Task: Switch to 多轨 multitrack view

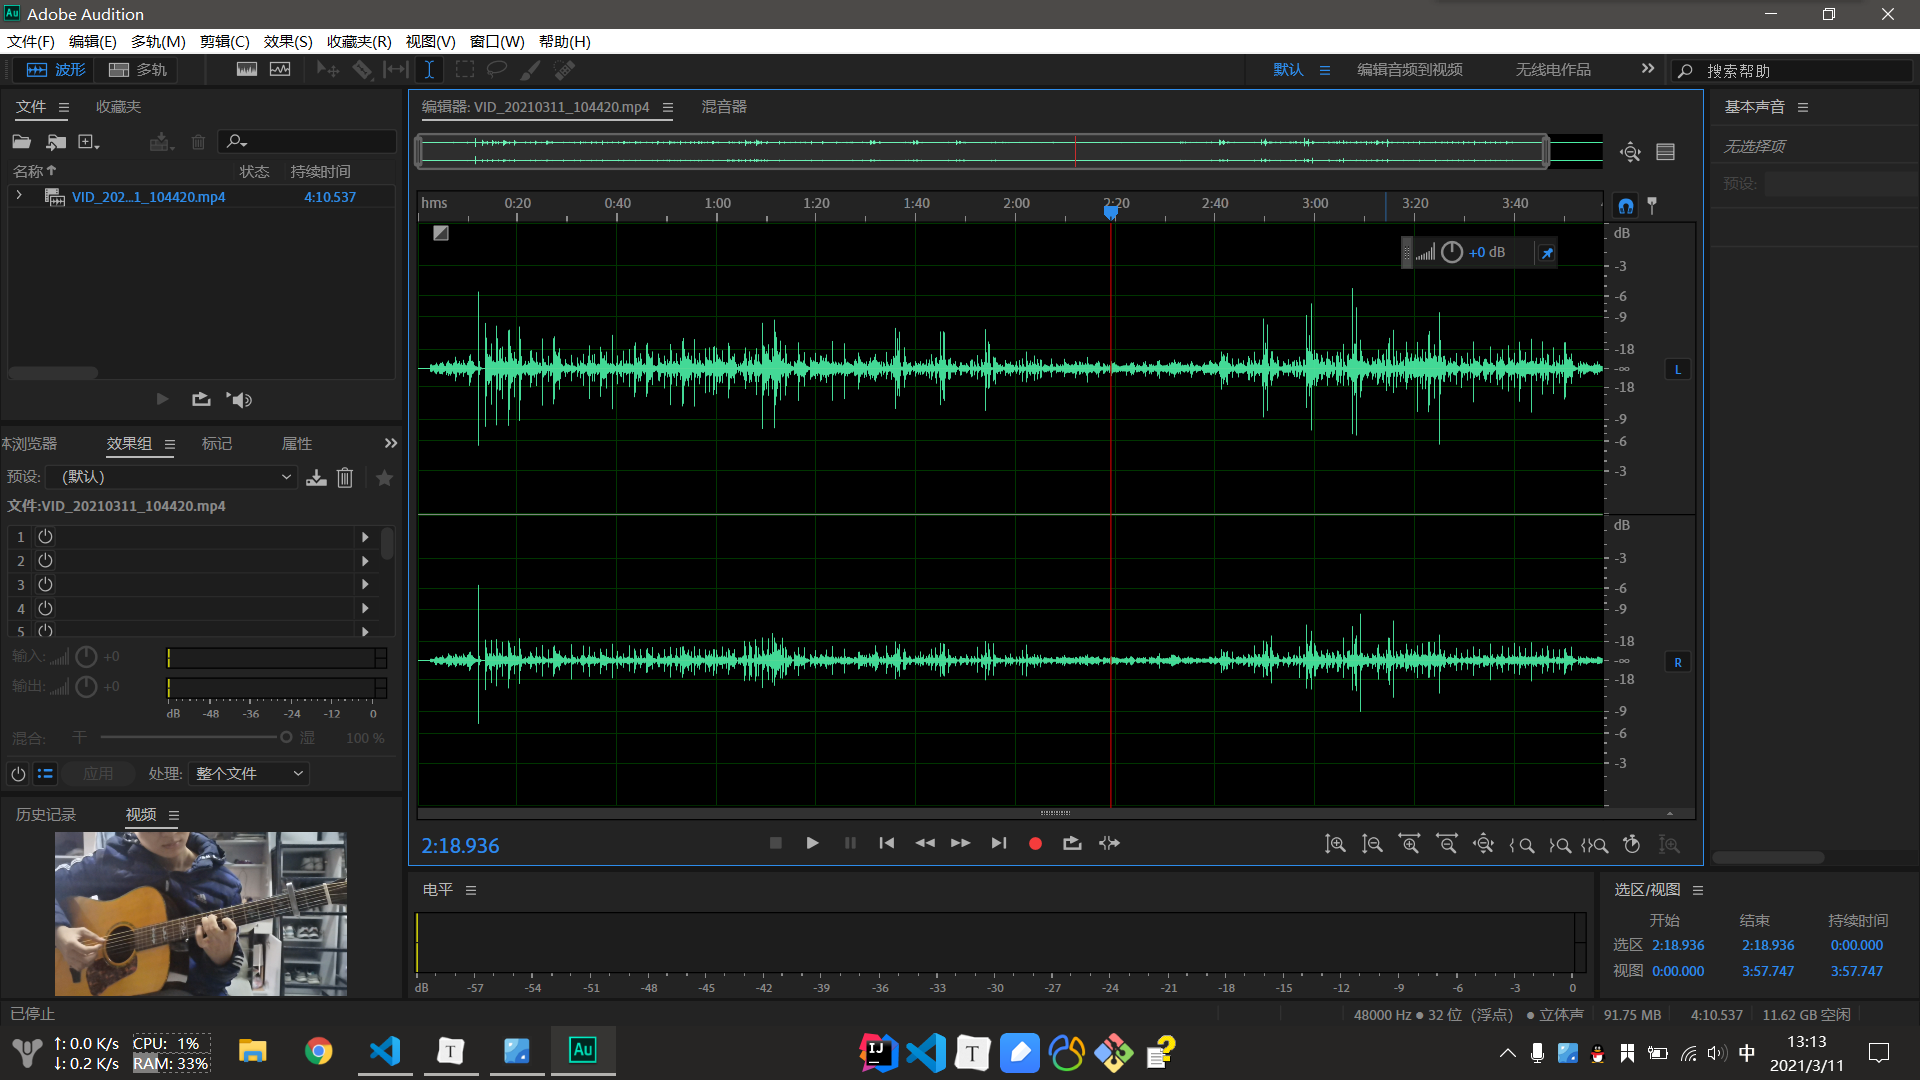Action: (138, 70)
